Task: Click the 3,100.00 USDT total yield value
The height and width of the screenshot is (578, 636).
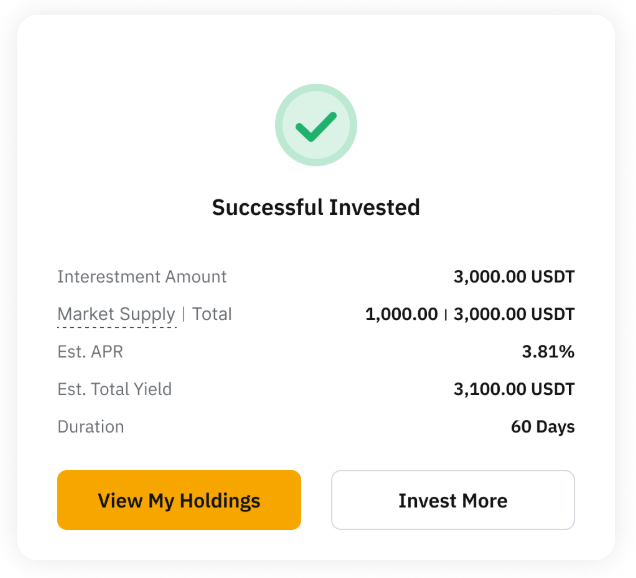Action: 514,389
